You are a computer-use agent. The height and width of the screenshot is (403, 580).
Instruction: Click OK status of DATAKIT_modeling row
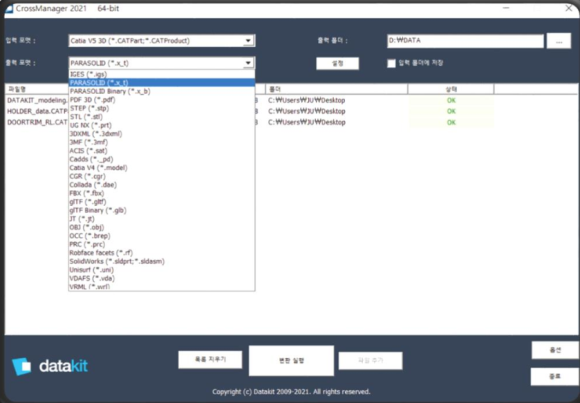point(451,100)
